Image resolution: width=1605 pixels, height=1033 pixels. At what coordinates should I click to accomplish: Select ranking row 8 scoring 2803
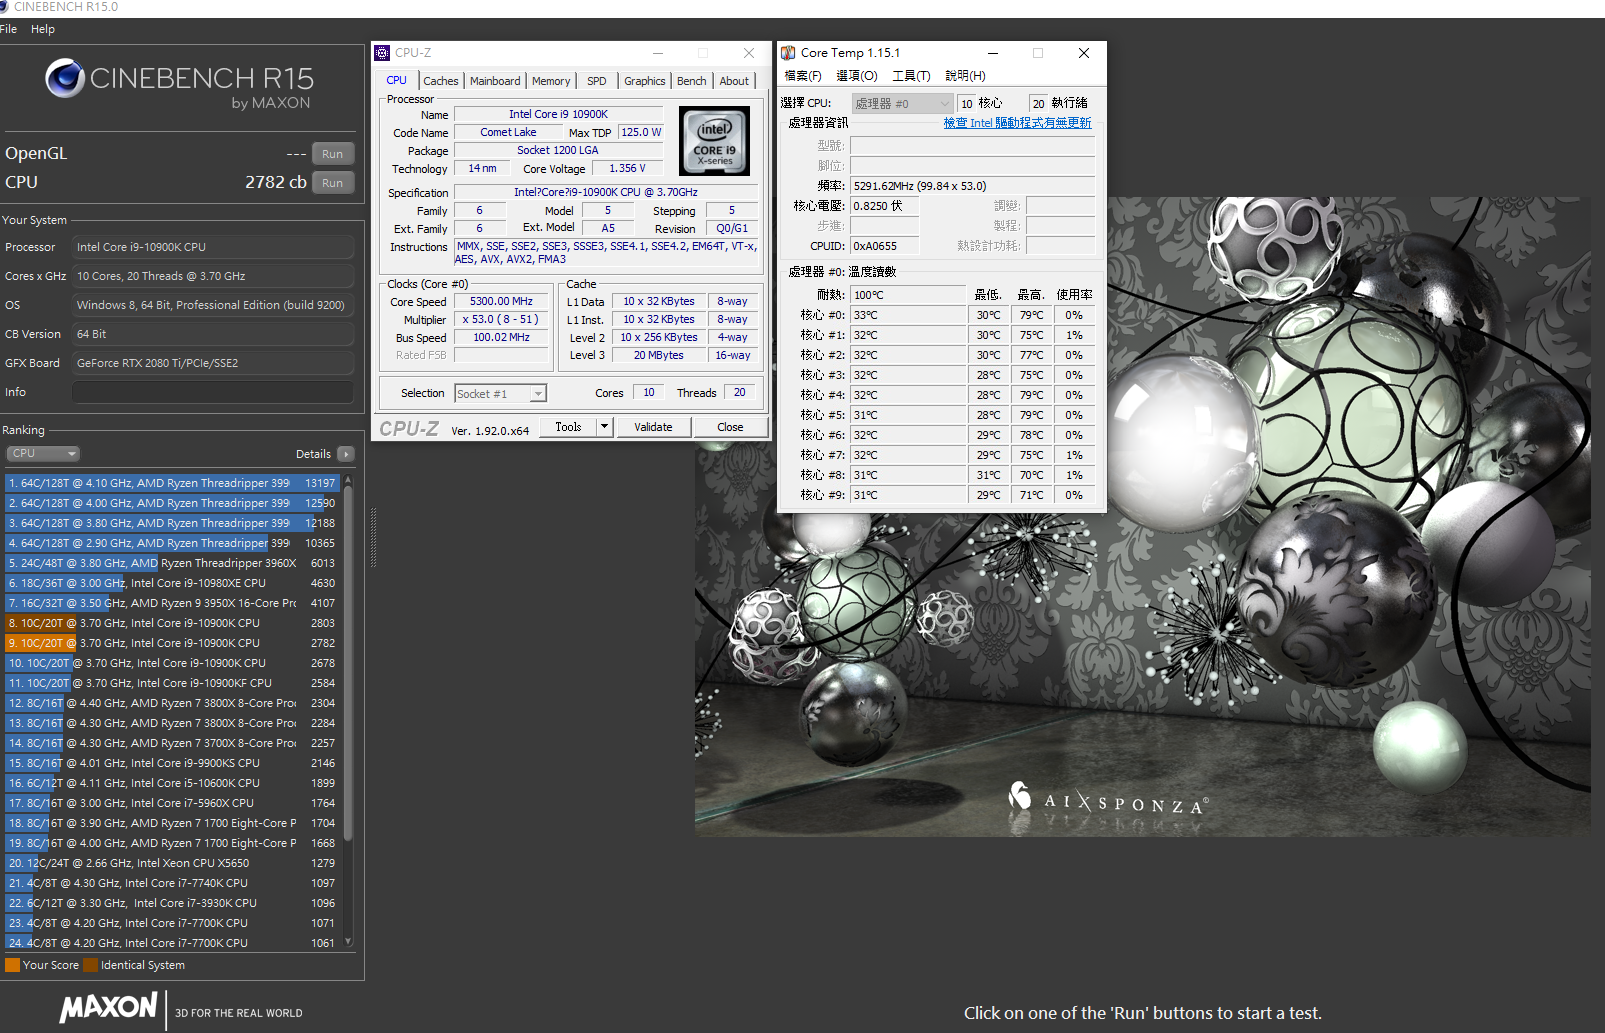click(x=172, y=623)
